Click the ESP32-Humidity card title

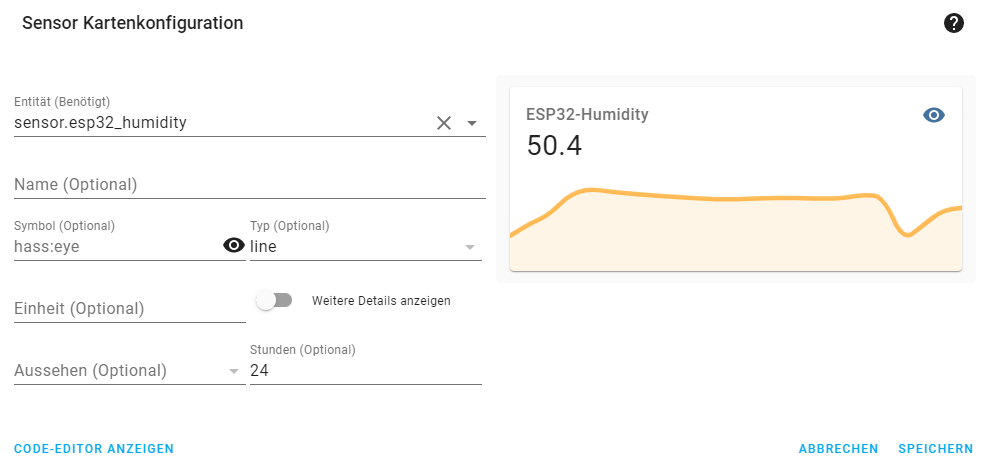point(587,115)
